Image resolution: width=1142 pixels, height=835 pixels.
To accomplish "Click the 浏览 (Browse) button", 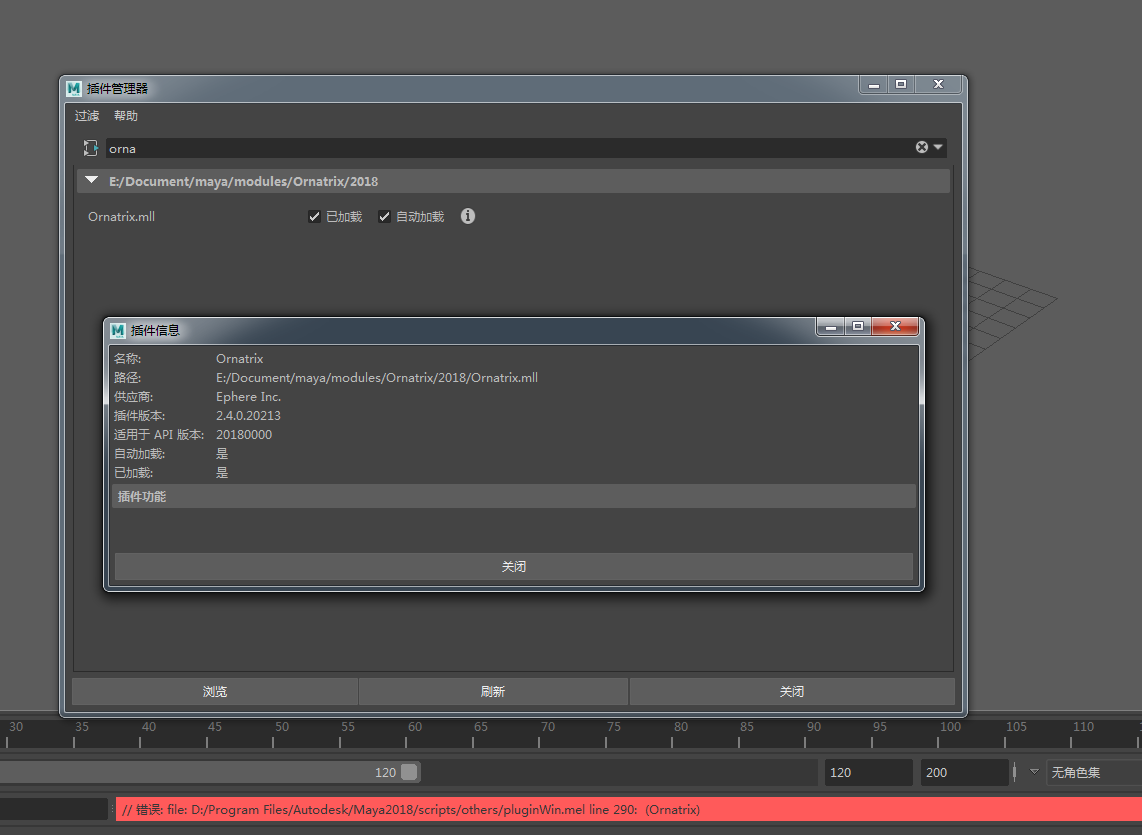I will click(x=215, y=692).
